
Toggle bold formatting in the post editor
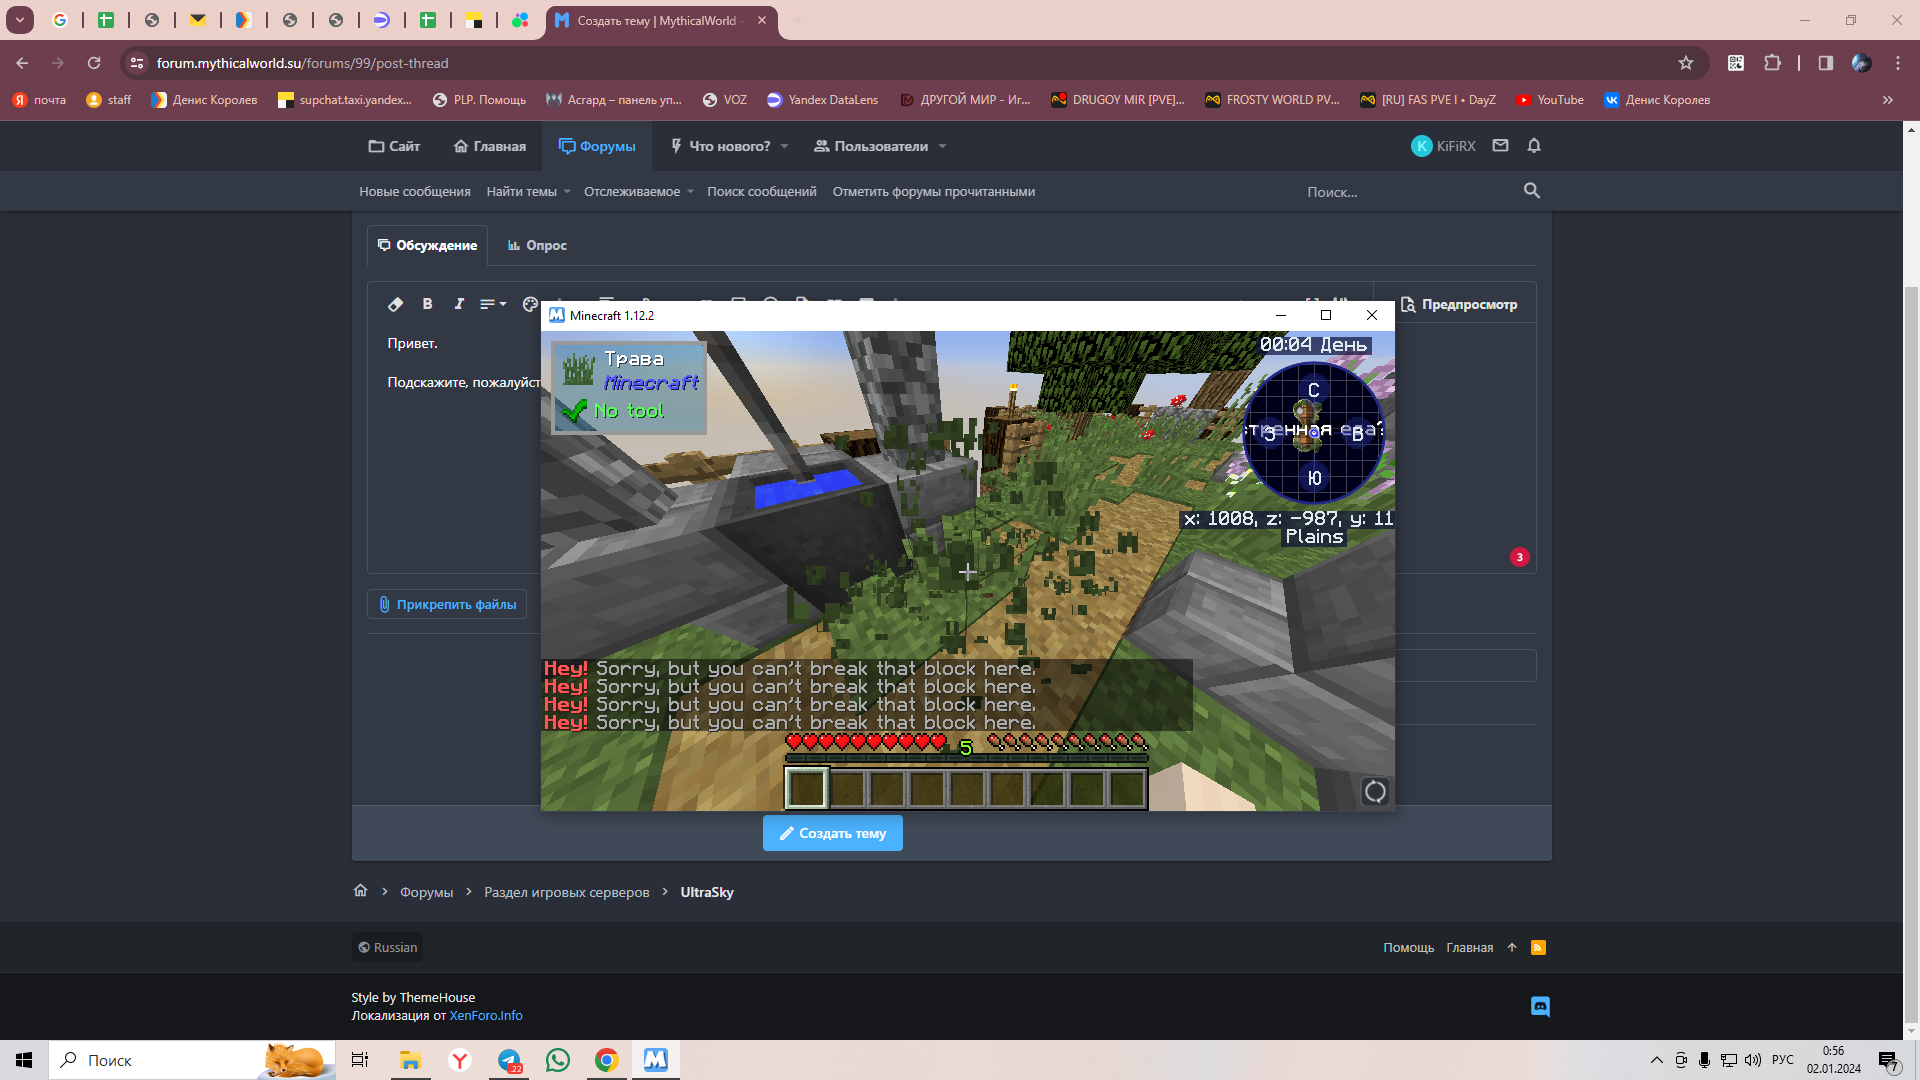click(427, 304)
